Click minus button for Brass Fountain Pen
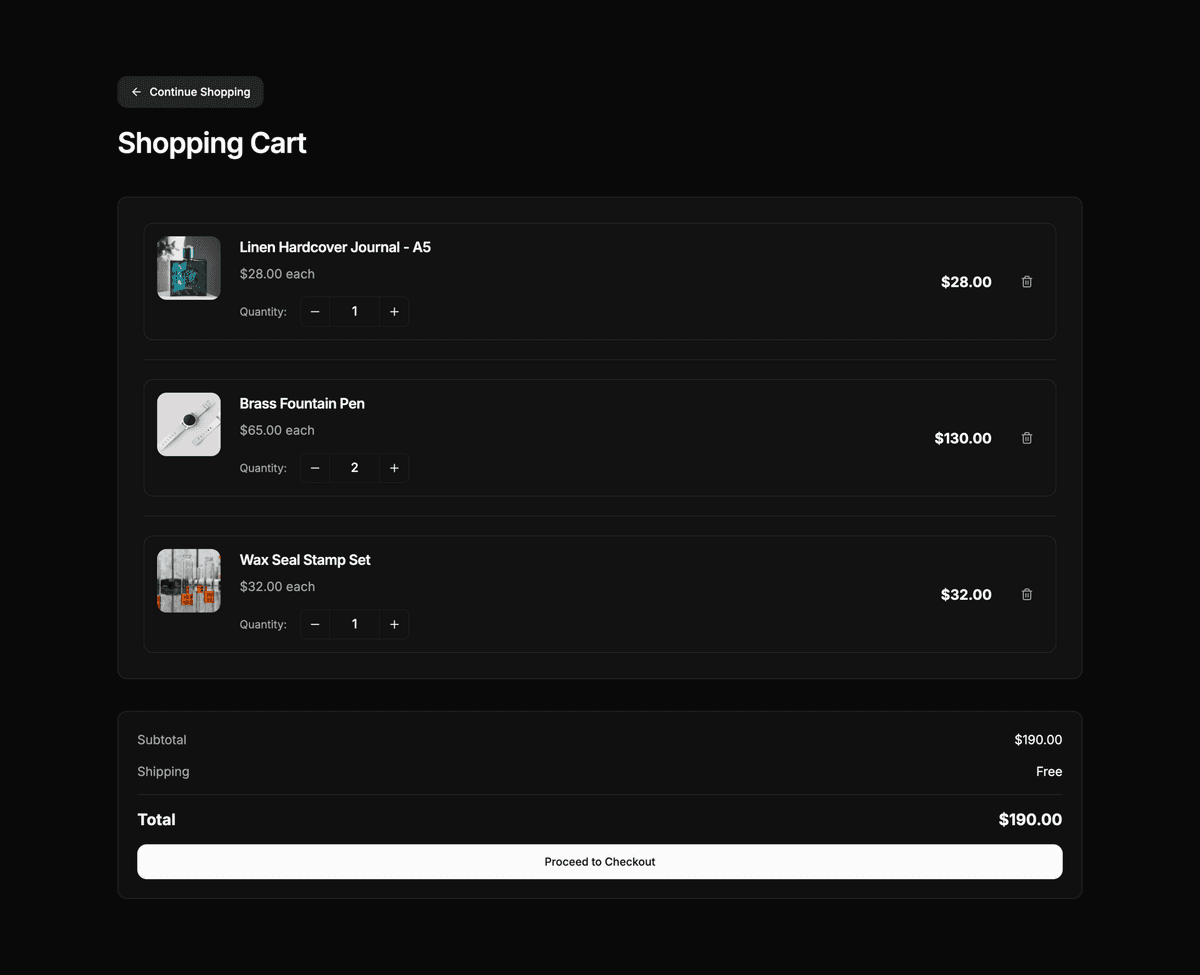The height and width of the screenshot is (975, 1200). 314,467
